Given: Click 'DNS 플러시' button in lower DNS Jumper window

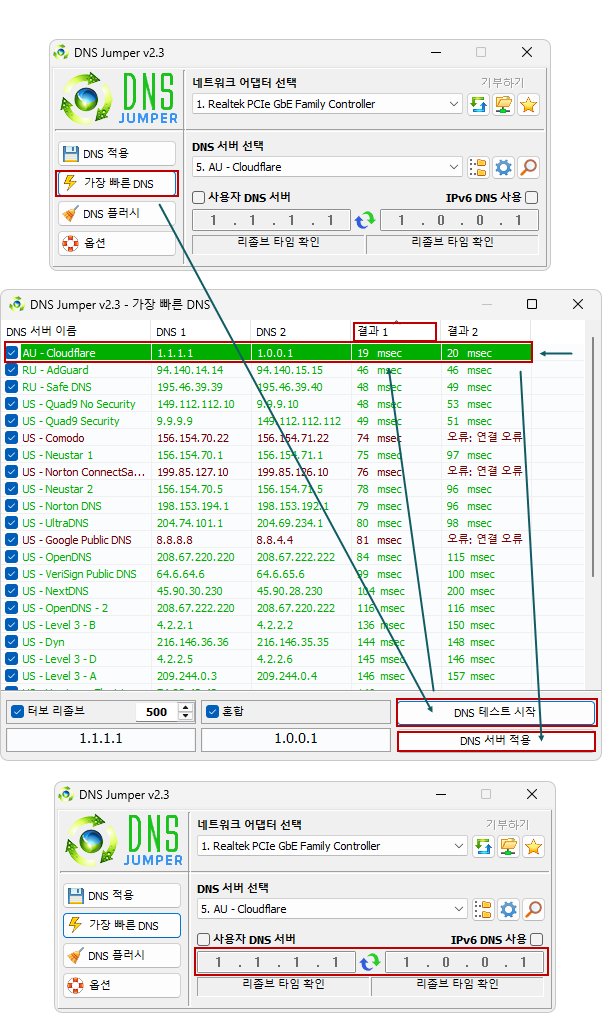Looking at the screenshot, I should pyautogui.click(x=122, y=955).
